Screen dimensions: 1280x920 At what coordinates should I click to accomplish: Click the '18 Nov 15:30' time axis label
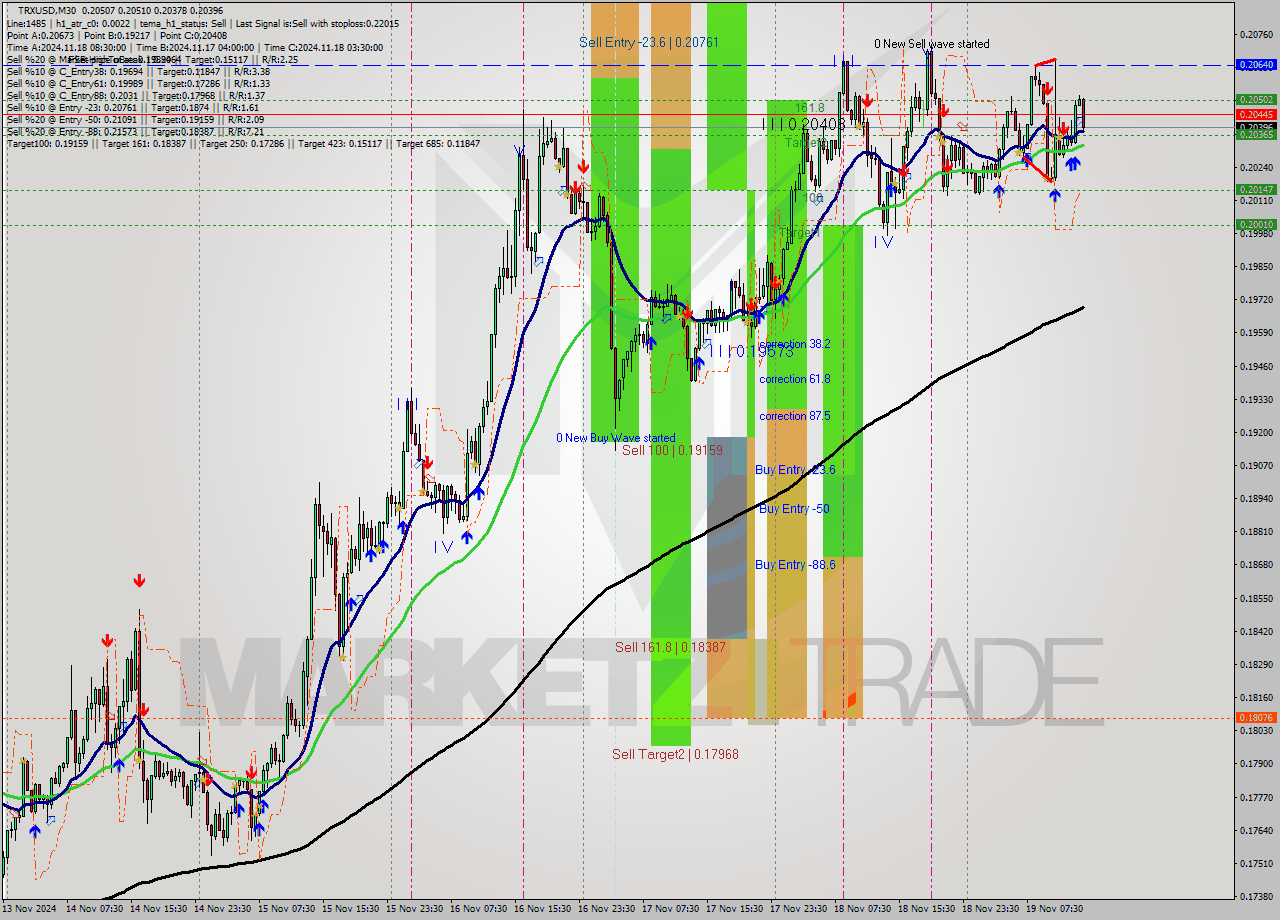click(x=927, y=909)
